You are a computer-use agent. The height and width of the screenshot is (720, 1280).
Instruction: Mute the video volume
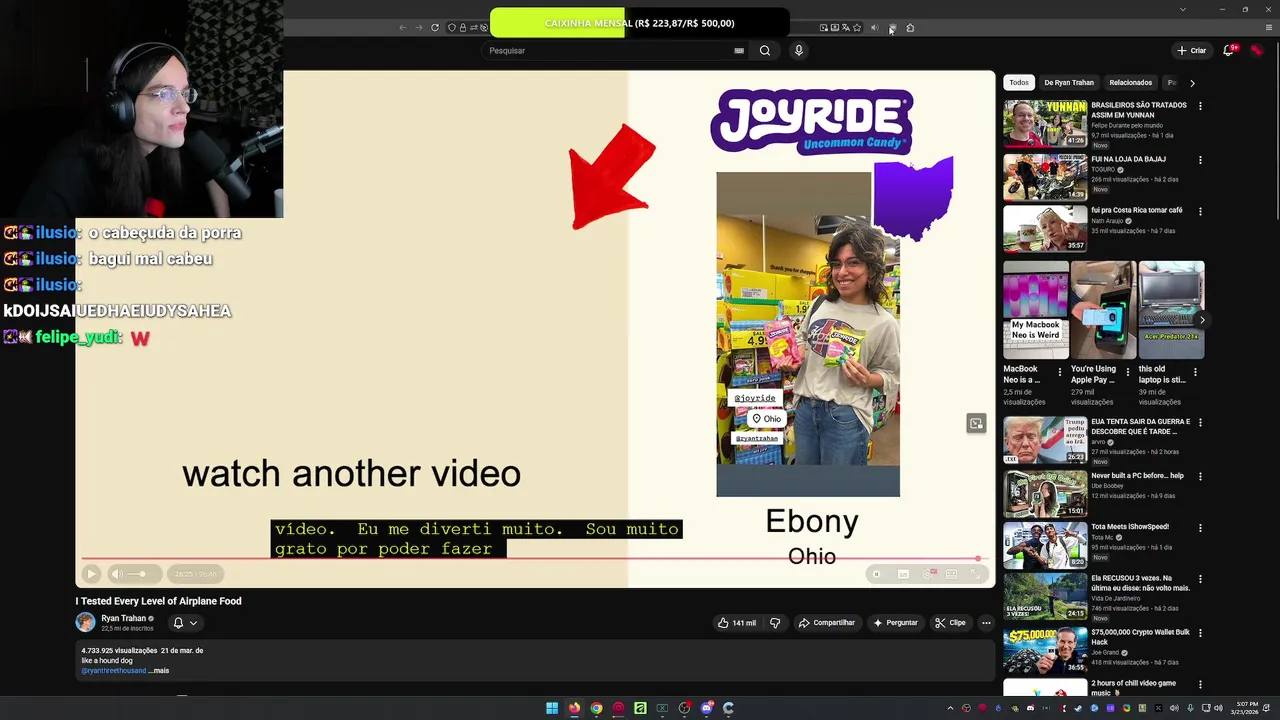coord(117,574)
